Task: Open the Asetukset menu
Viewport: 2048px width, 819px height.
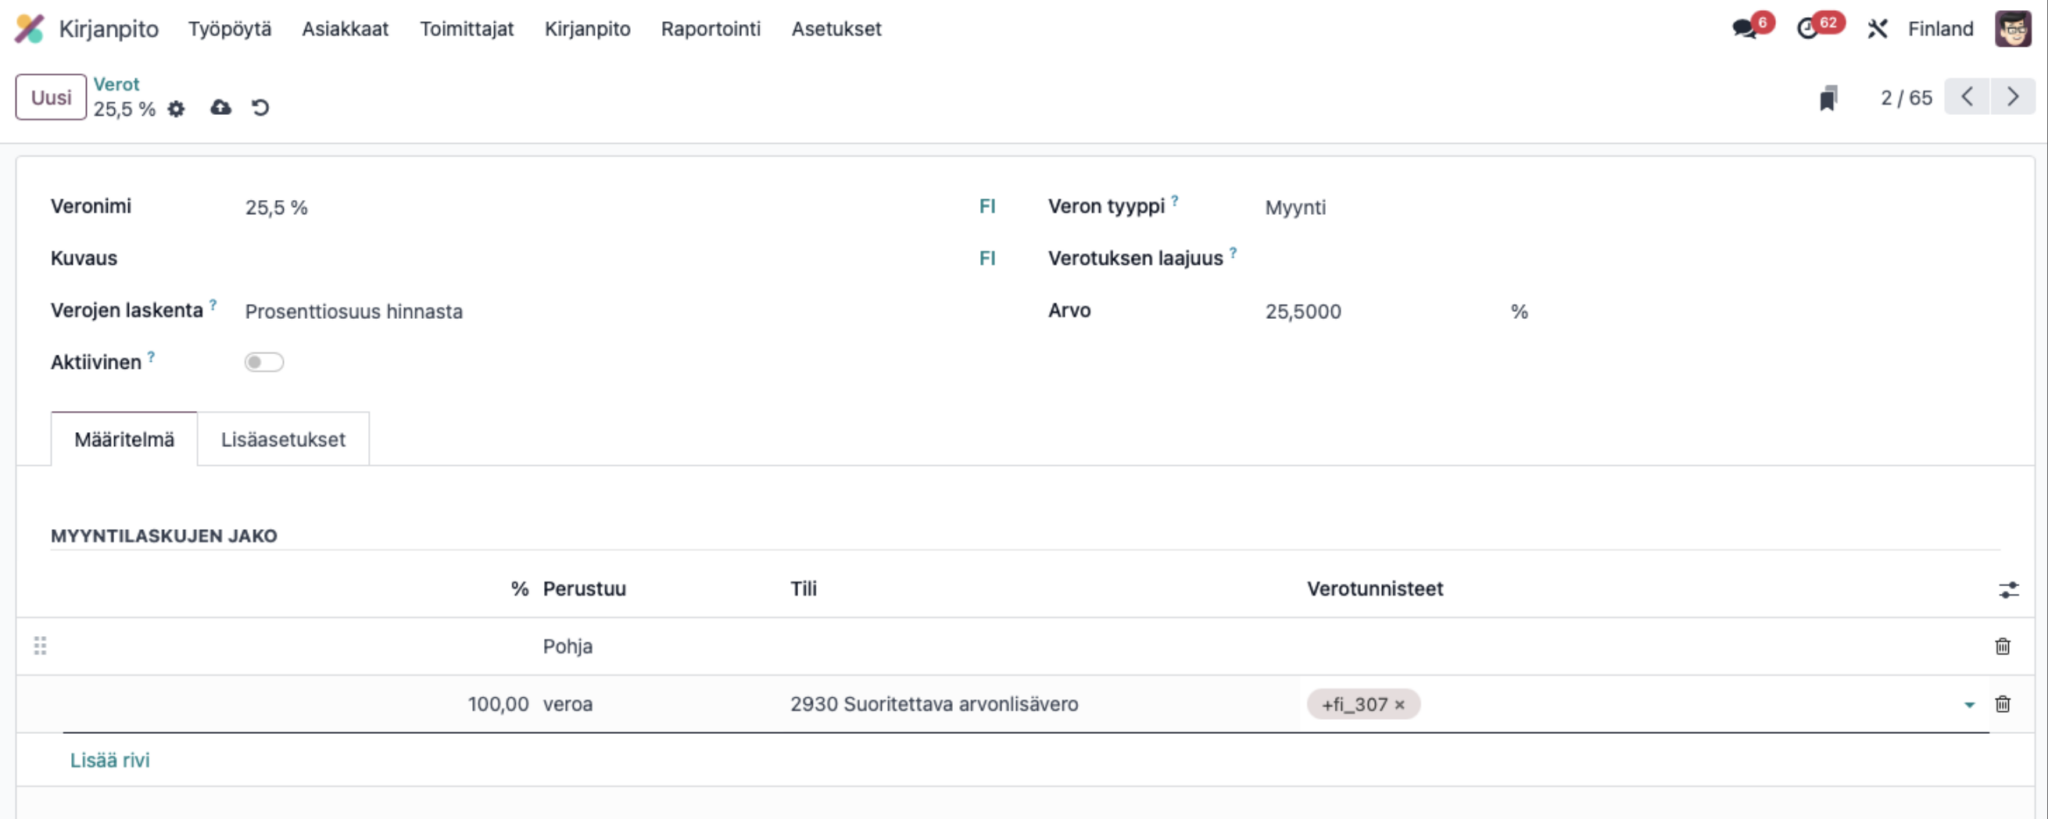Action: pos(836,29)
